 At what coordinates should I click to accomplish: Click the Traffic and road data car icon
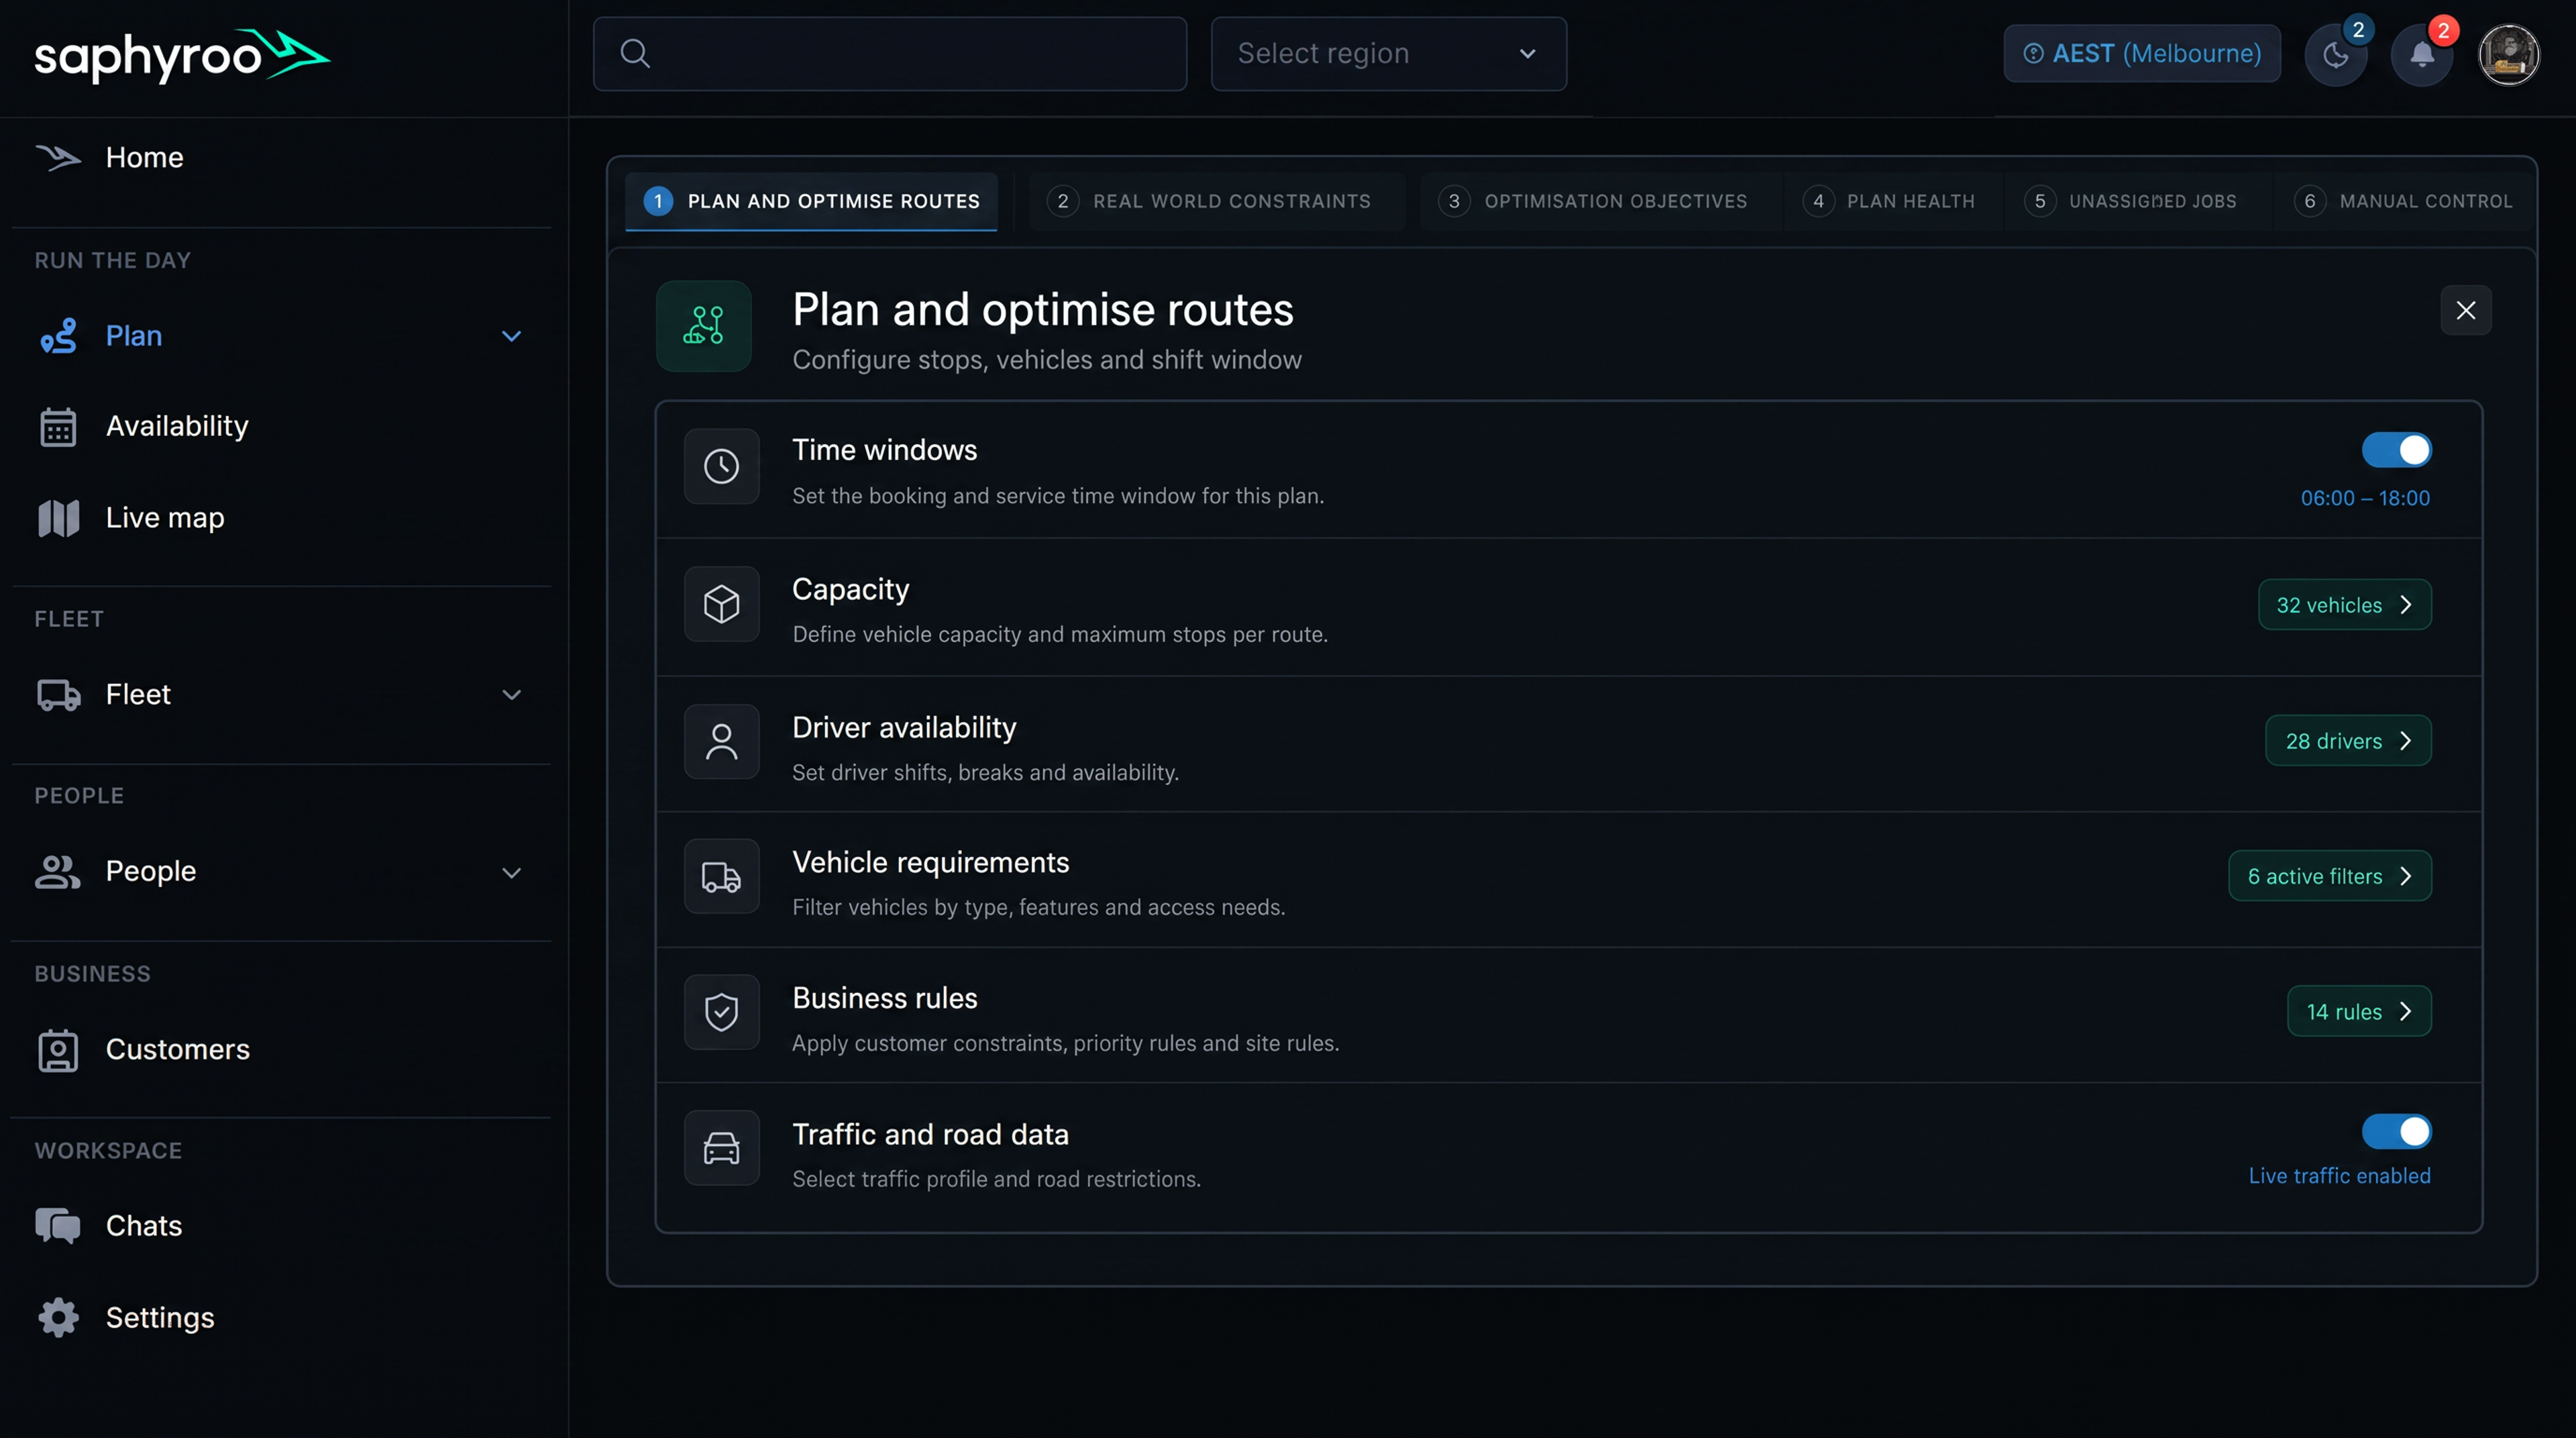click(721, 1148)
